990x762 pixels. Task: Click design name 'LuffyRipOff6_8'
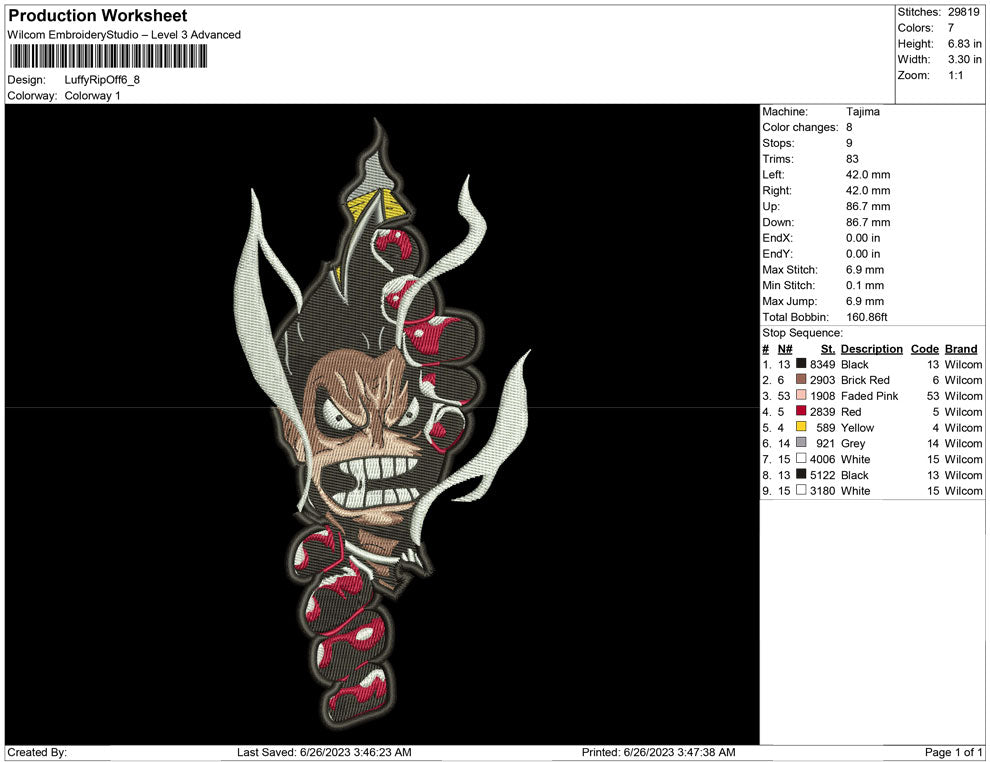(x=102, y=80)
